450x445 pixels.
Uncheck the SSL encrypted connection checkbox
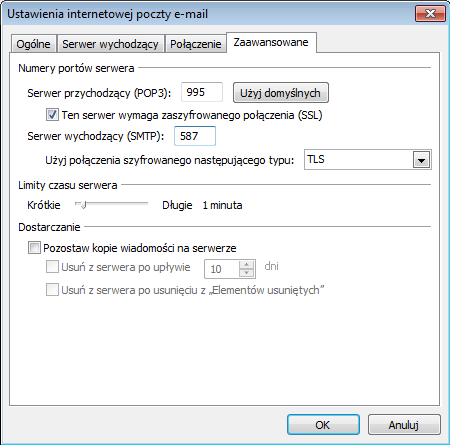pos(52,115)
